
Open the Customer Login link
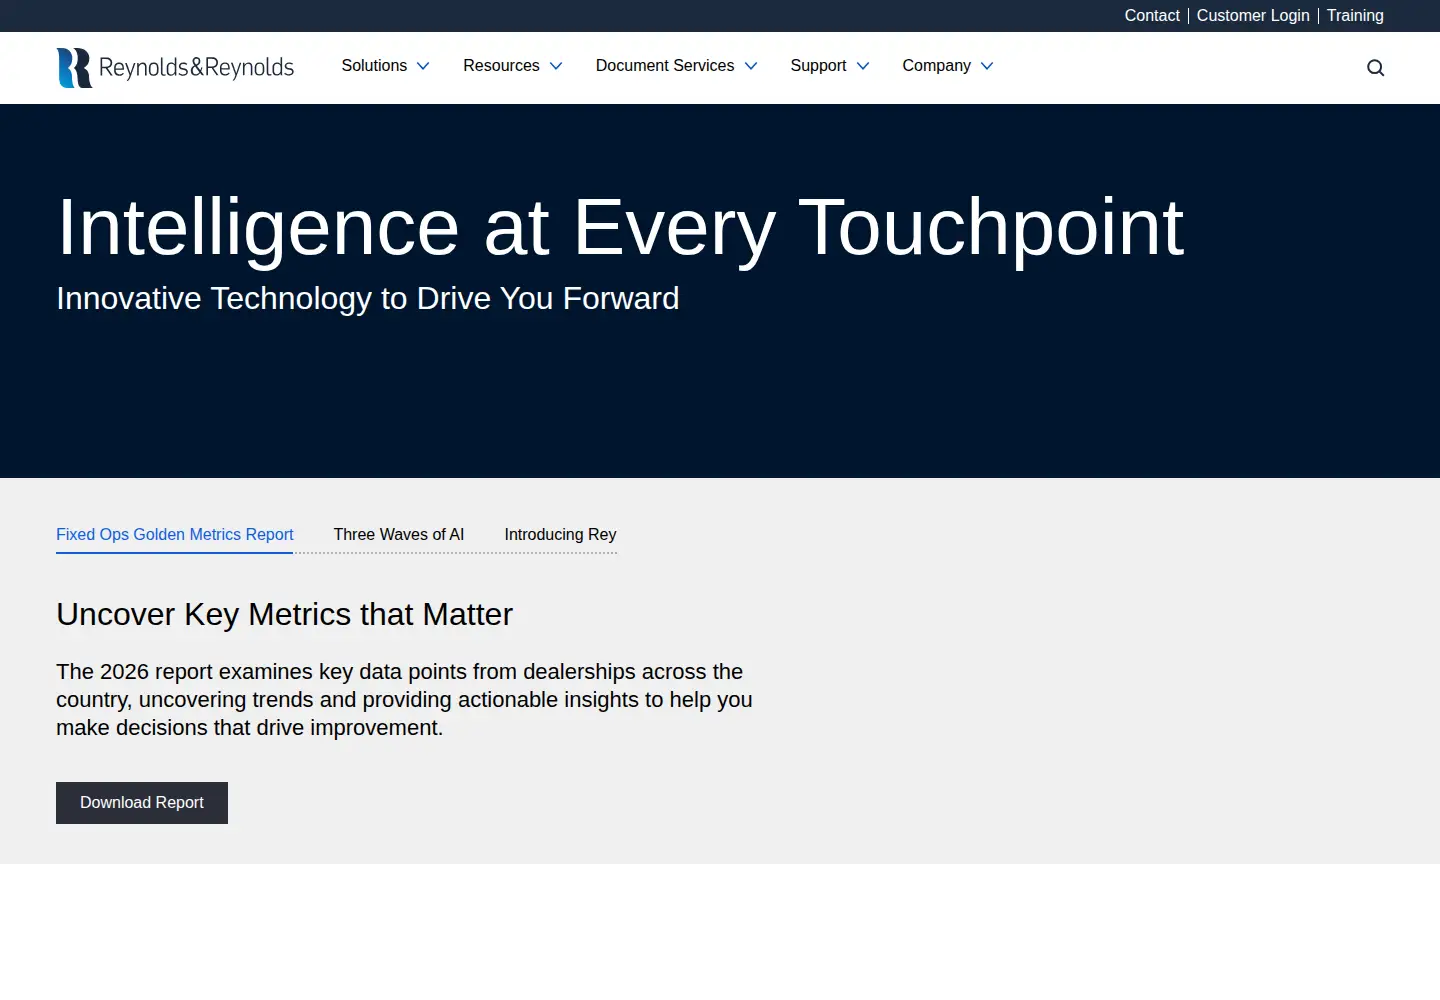(1253, 16)
